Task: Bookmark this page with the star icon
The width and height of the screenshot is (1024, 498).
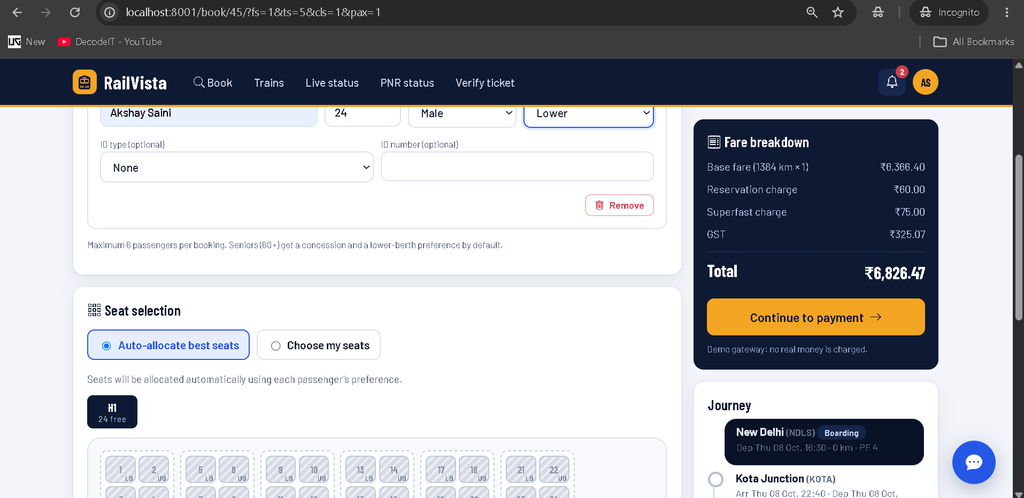Action: (838, 12)
